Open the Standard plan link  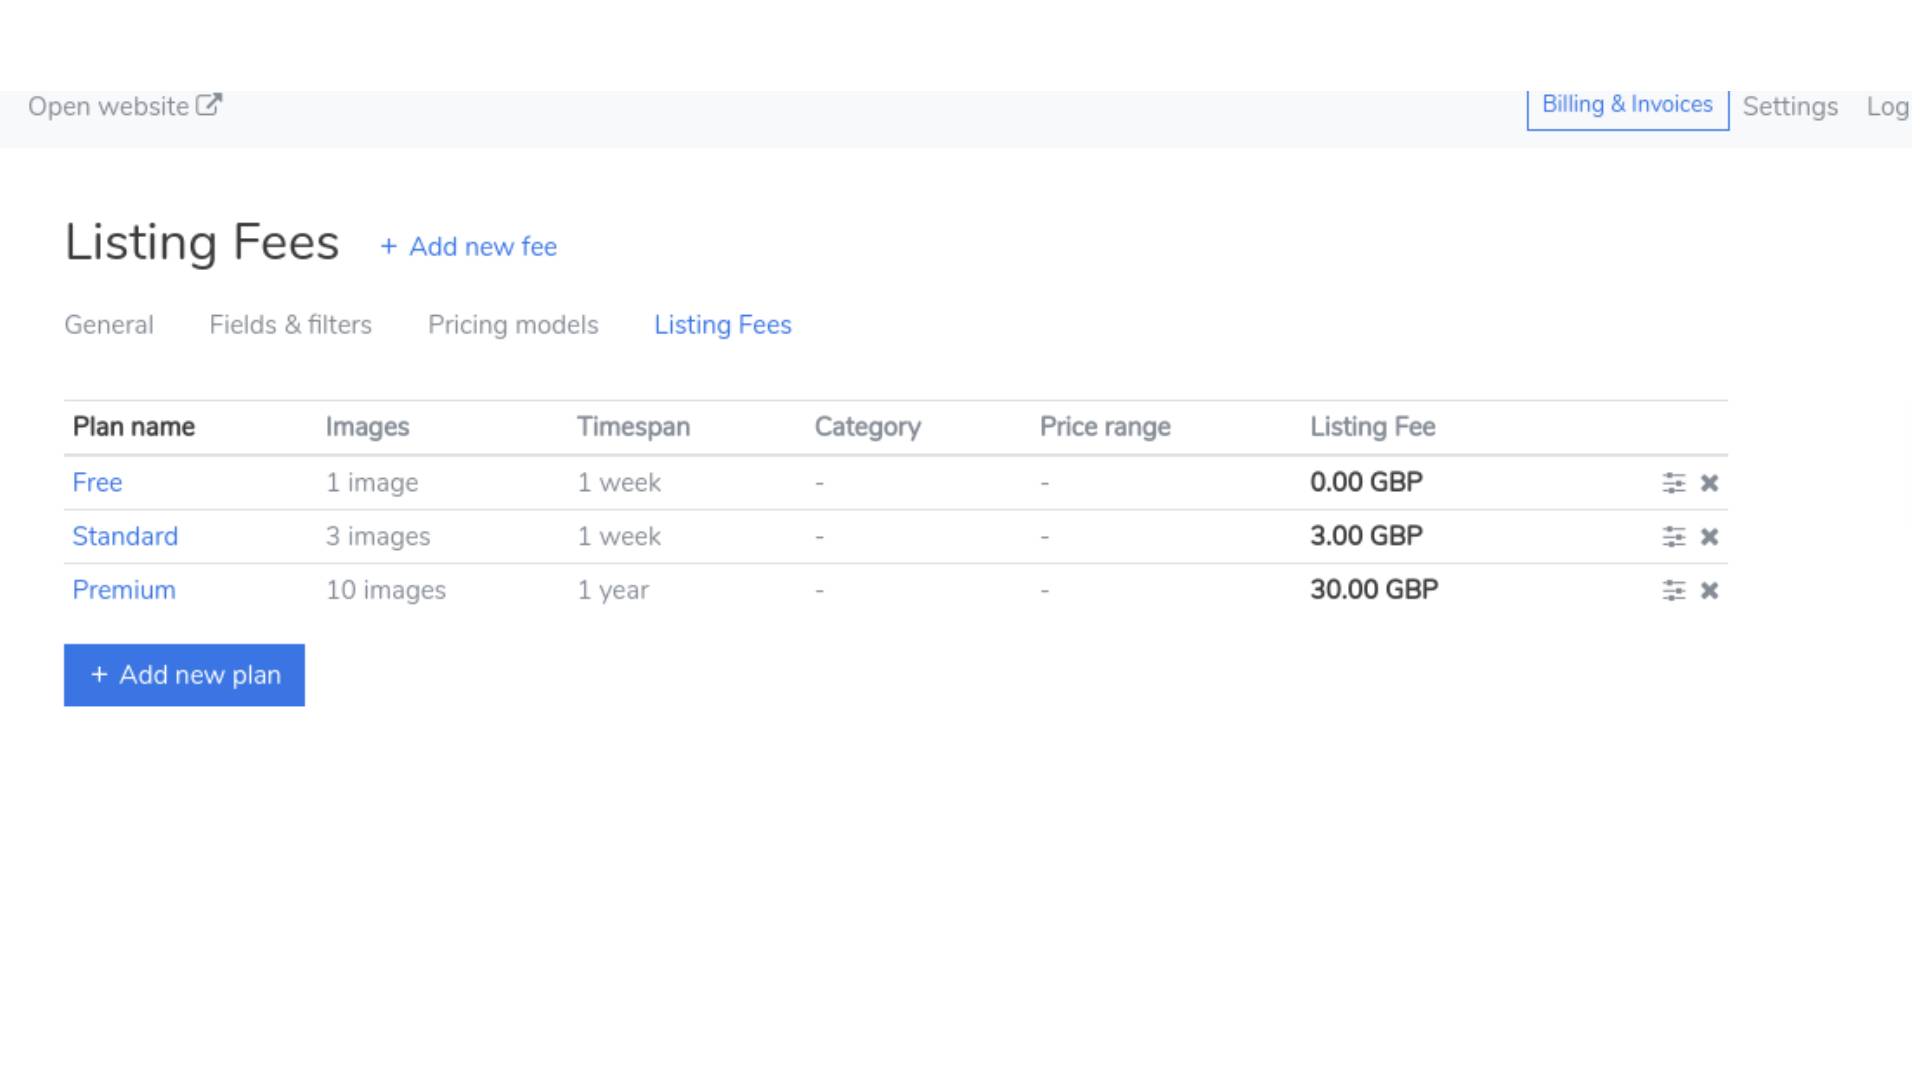point(125,537)
